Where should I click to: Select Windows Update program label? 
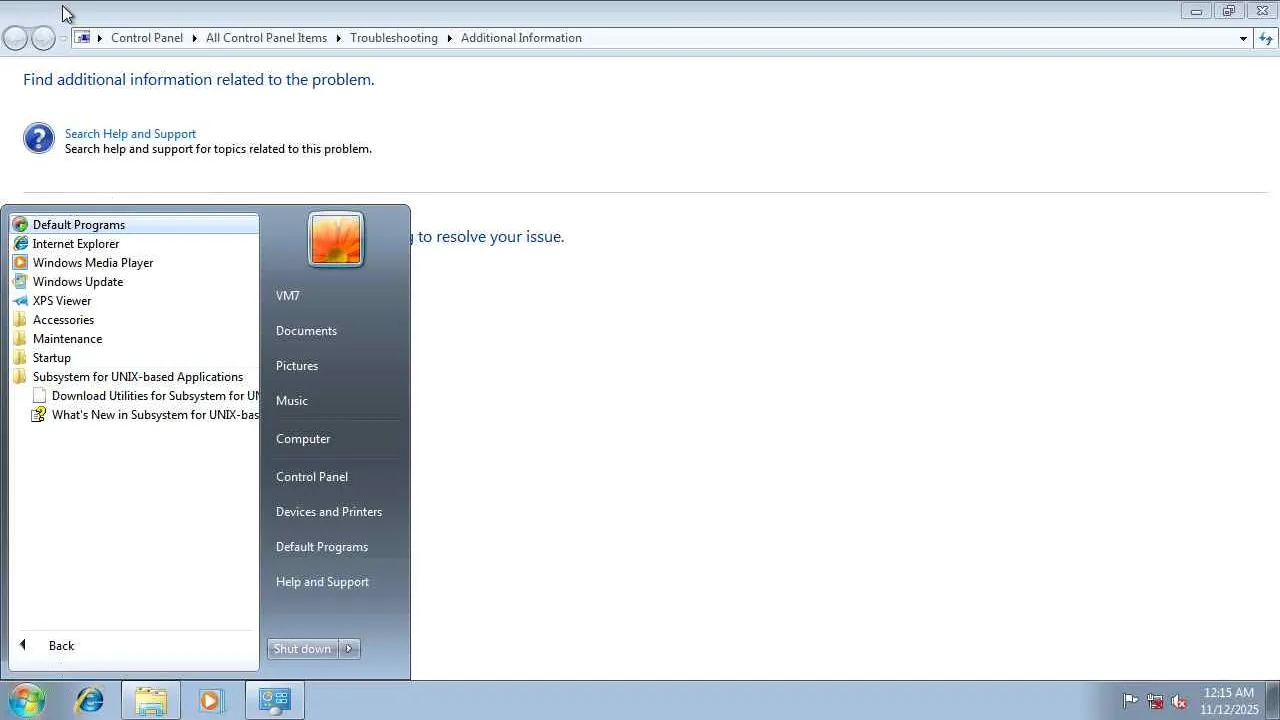click(x=78, y=282)
